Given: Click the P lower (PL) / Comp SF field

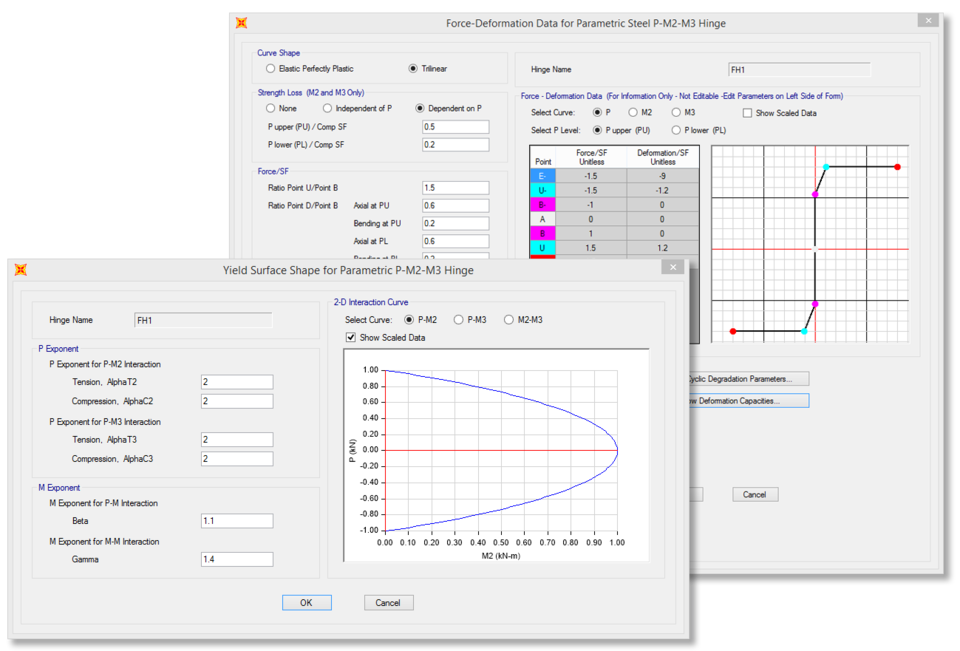Looking at the screenshot, I should [456, 145].
